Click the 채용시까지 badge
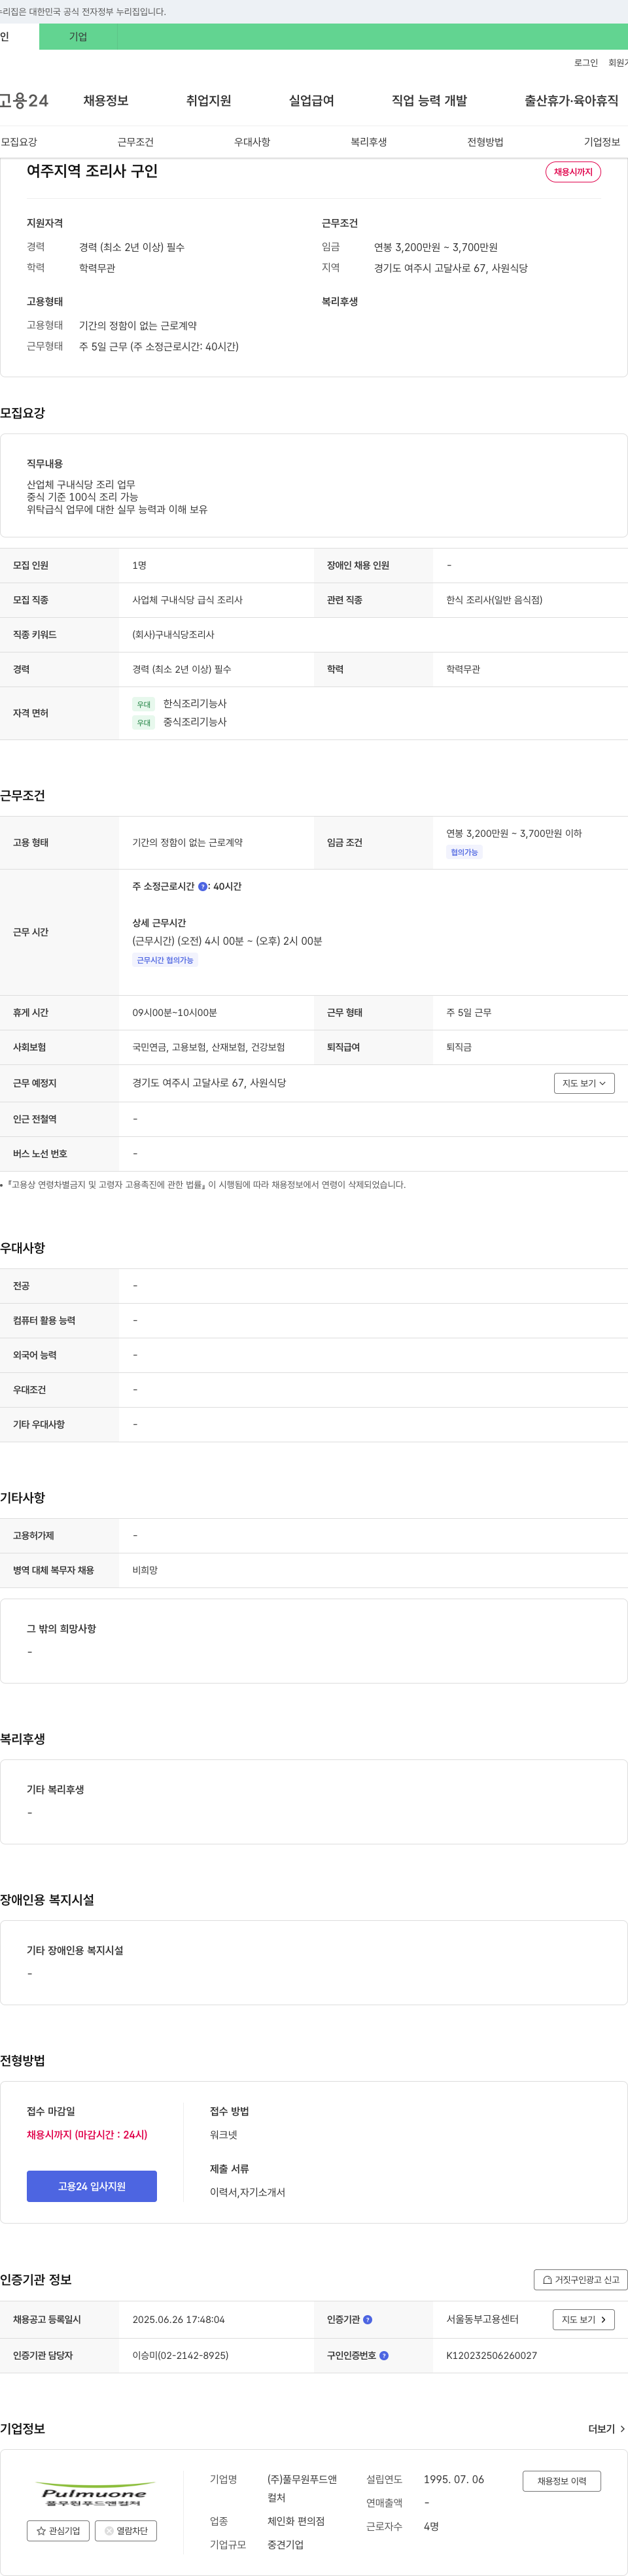Image resolution: width=628 pixels, height=2576 pixels. [x=573, y=172]
